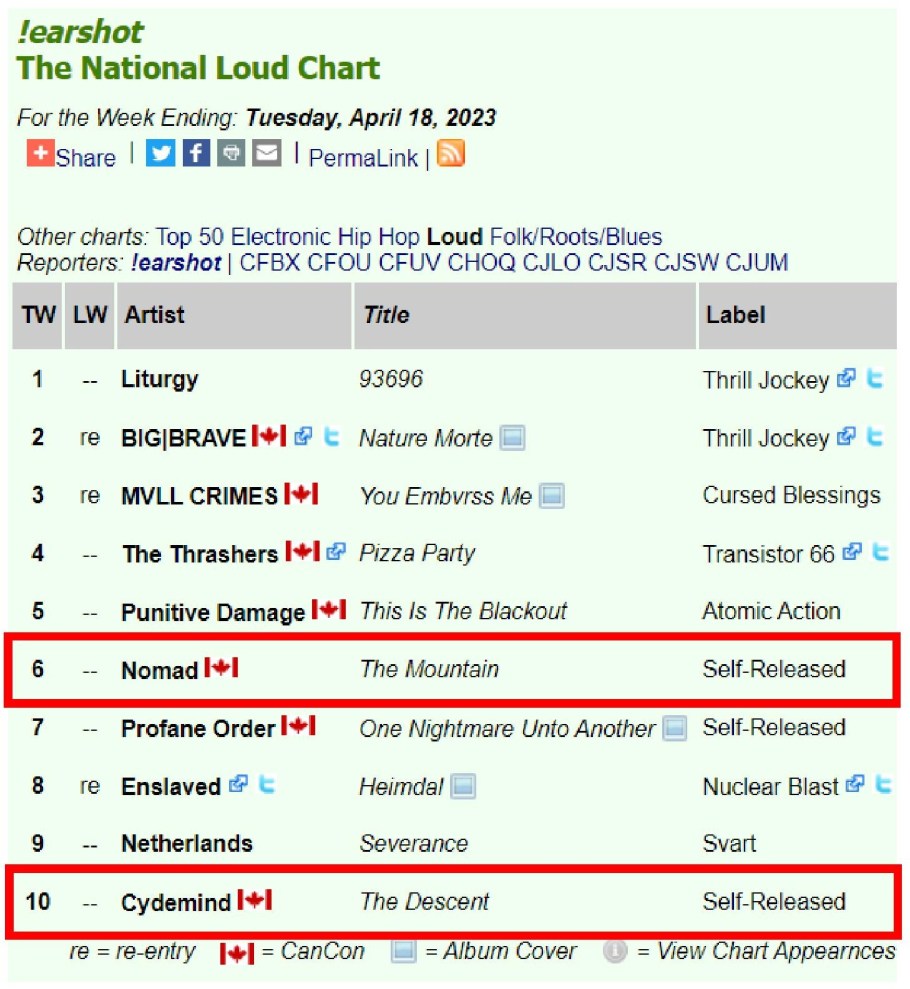View Nature Morte album cover icon
The image size is (910, 989).
[x=512, y=438]
